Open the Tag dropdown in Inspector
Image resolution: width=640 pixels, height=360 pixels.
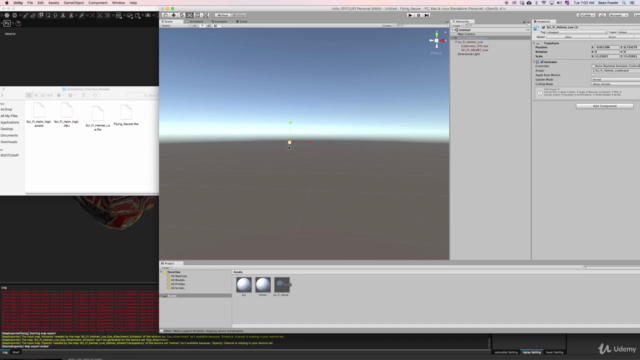[x=577, y=32]
